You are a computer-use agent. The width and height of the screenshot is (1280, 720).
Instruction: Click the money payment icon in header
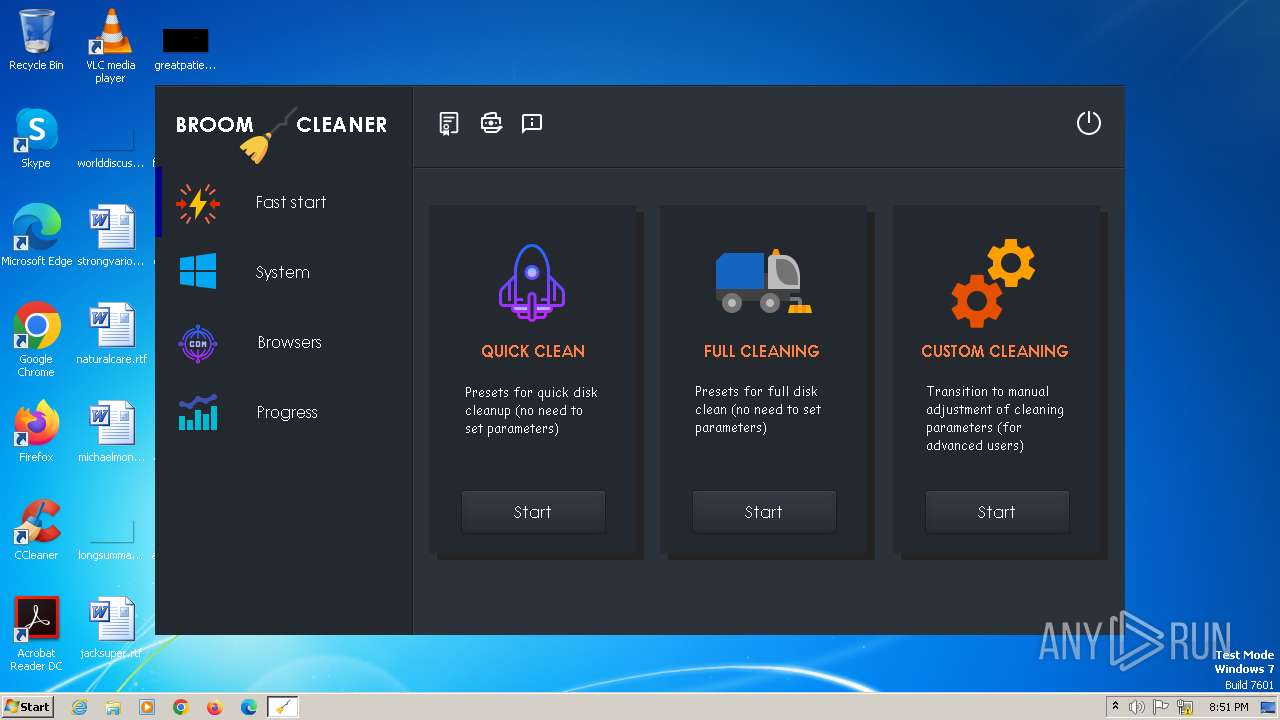click(491, 122)
